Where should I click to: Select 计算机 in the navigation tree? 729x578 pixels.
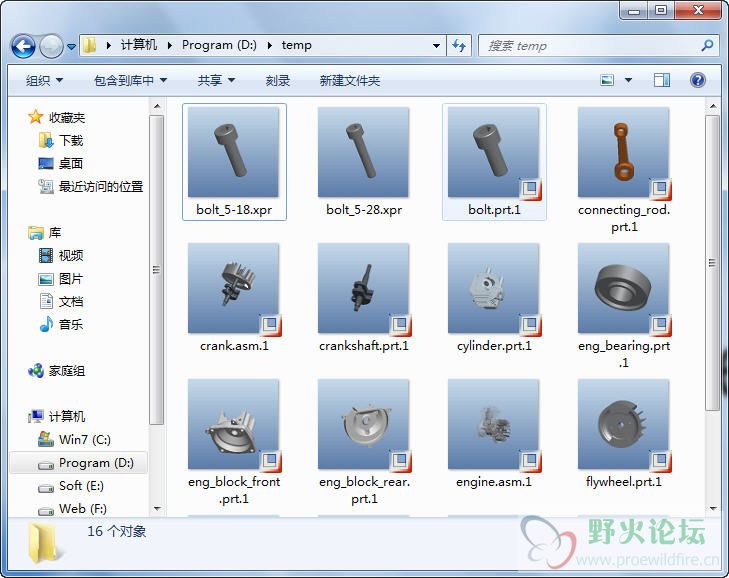pos(66,416)
